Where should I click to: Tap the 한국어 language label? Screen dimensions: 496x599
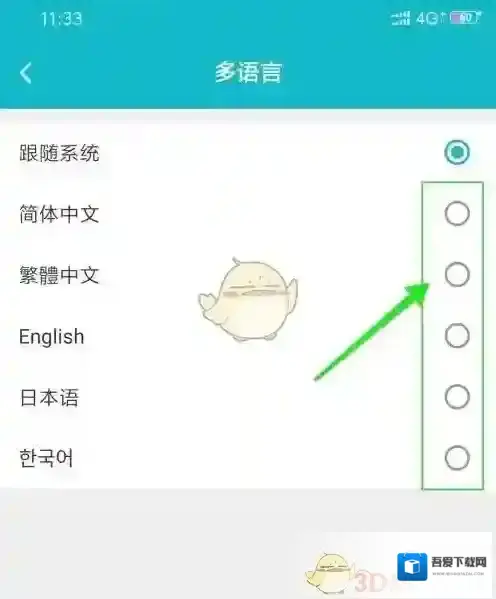46,458
